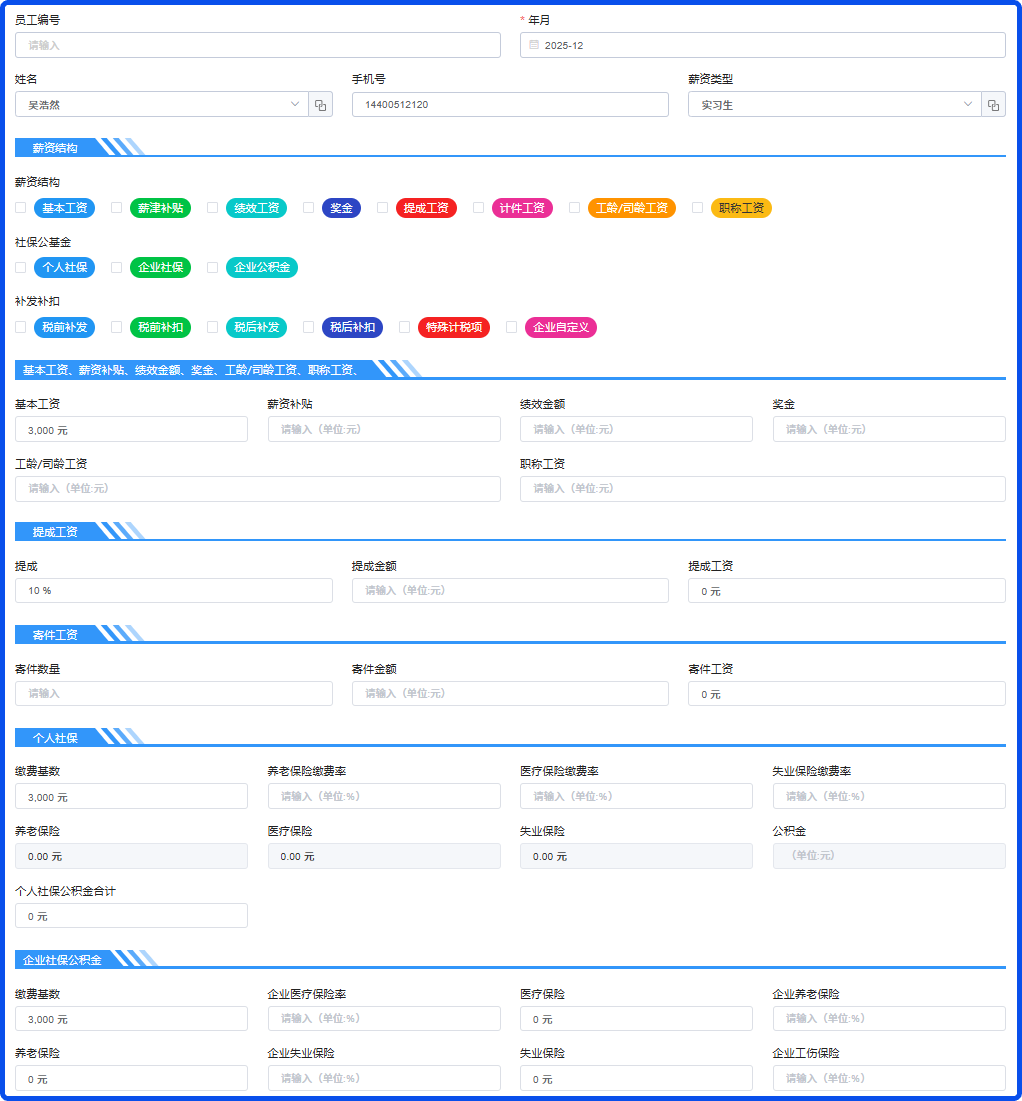This screenshot has width=1022, height=1101.
Task: Click the copy icon beside the 姓名 dropdown
Action: coord(320,105)
